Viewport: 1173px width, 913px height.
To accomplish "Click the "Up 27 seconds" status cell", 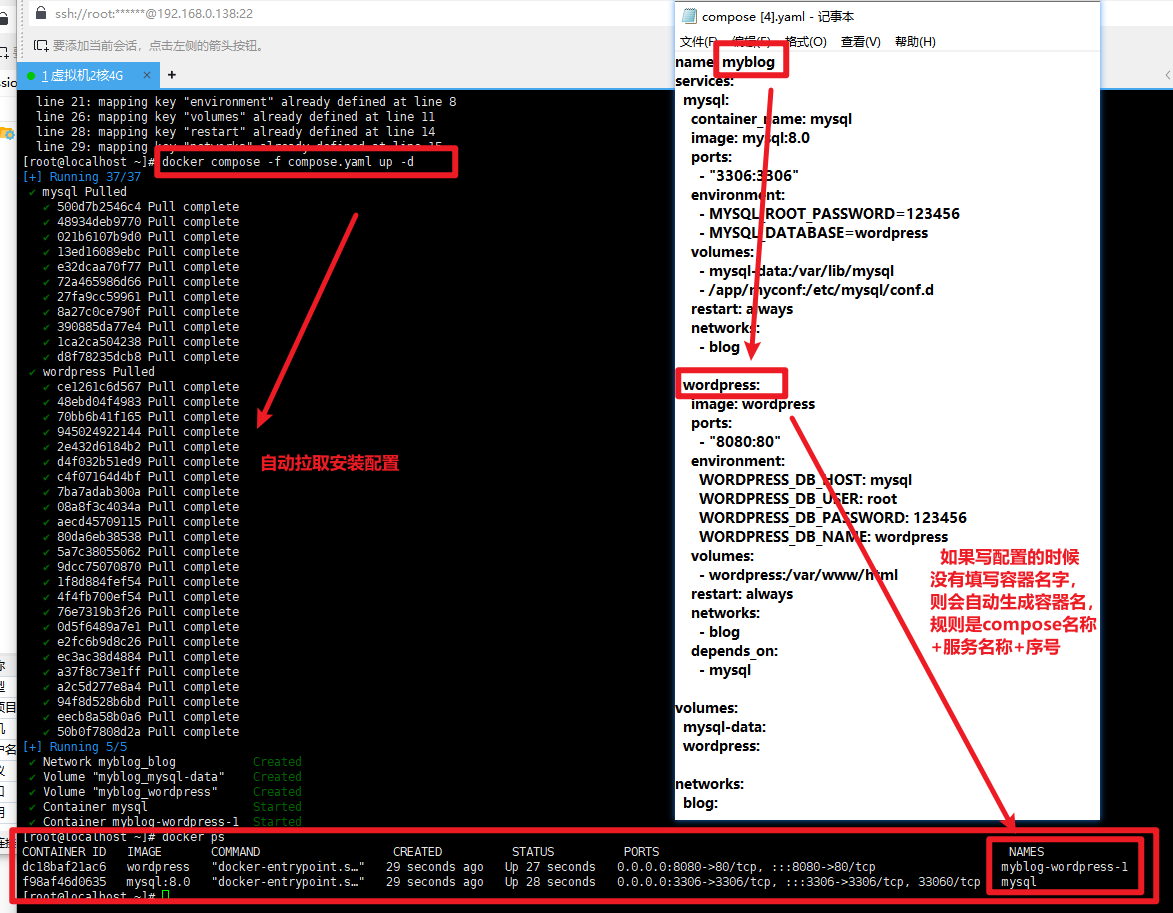I will click(x=550, y=867).
